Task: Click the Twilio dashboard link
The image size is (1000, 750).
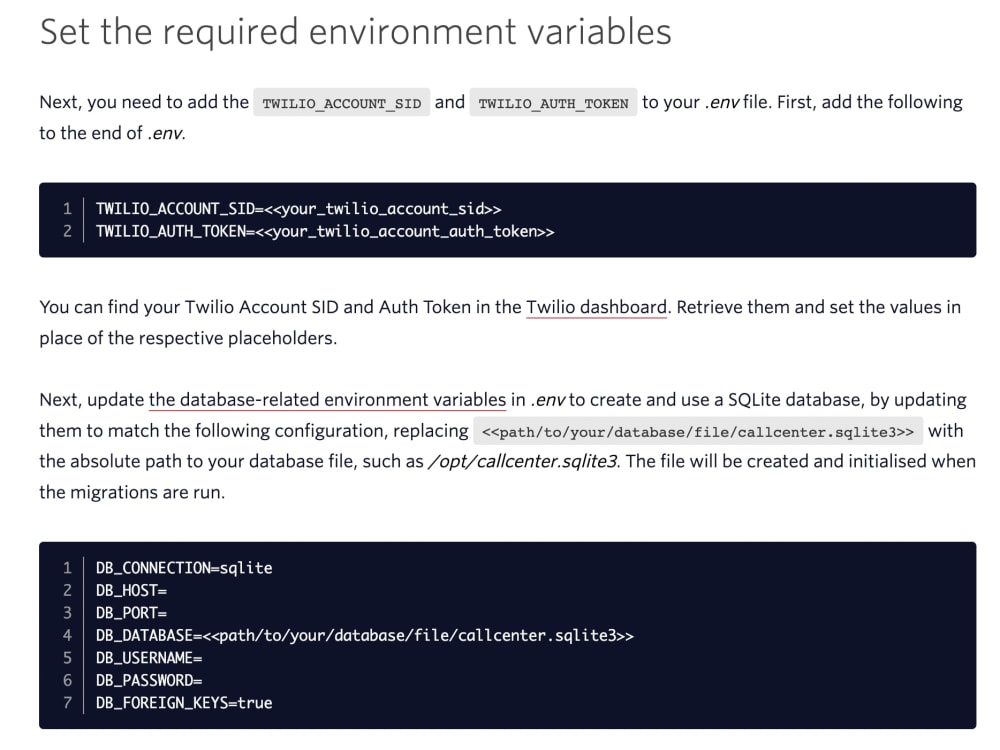Action: [596, 307]
